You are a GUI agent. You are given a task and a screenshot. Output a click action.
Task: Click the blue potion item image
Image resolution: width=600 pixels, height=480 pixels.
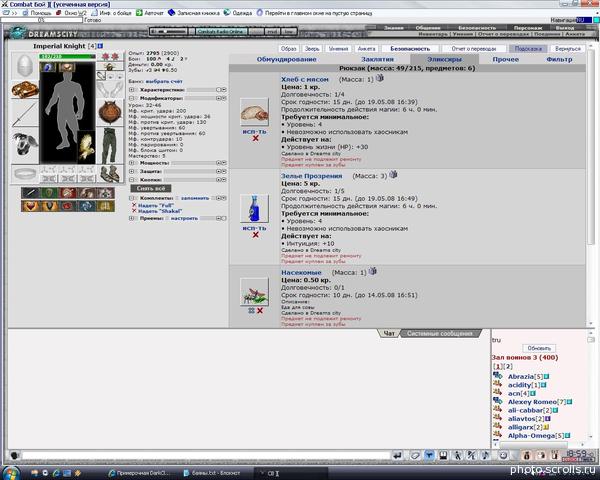(x=254, y=209)
